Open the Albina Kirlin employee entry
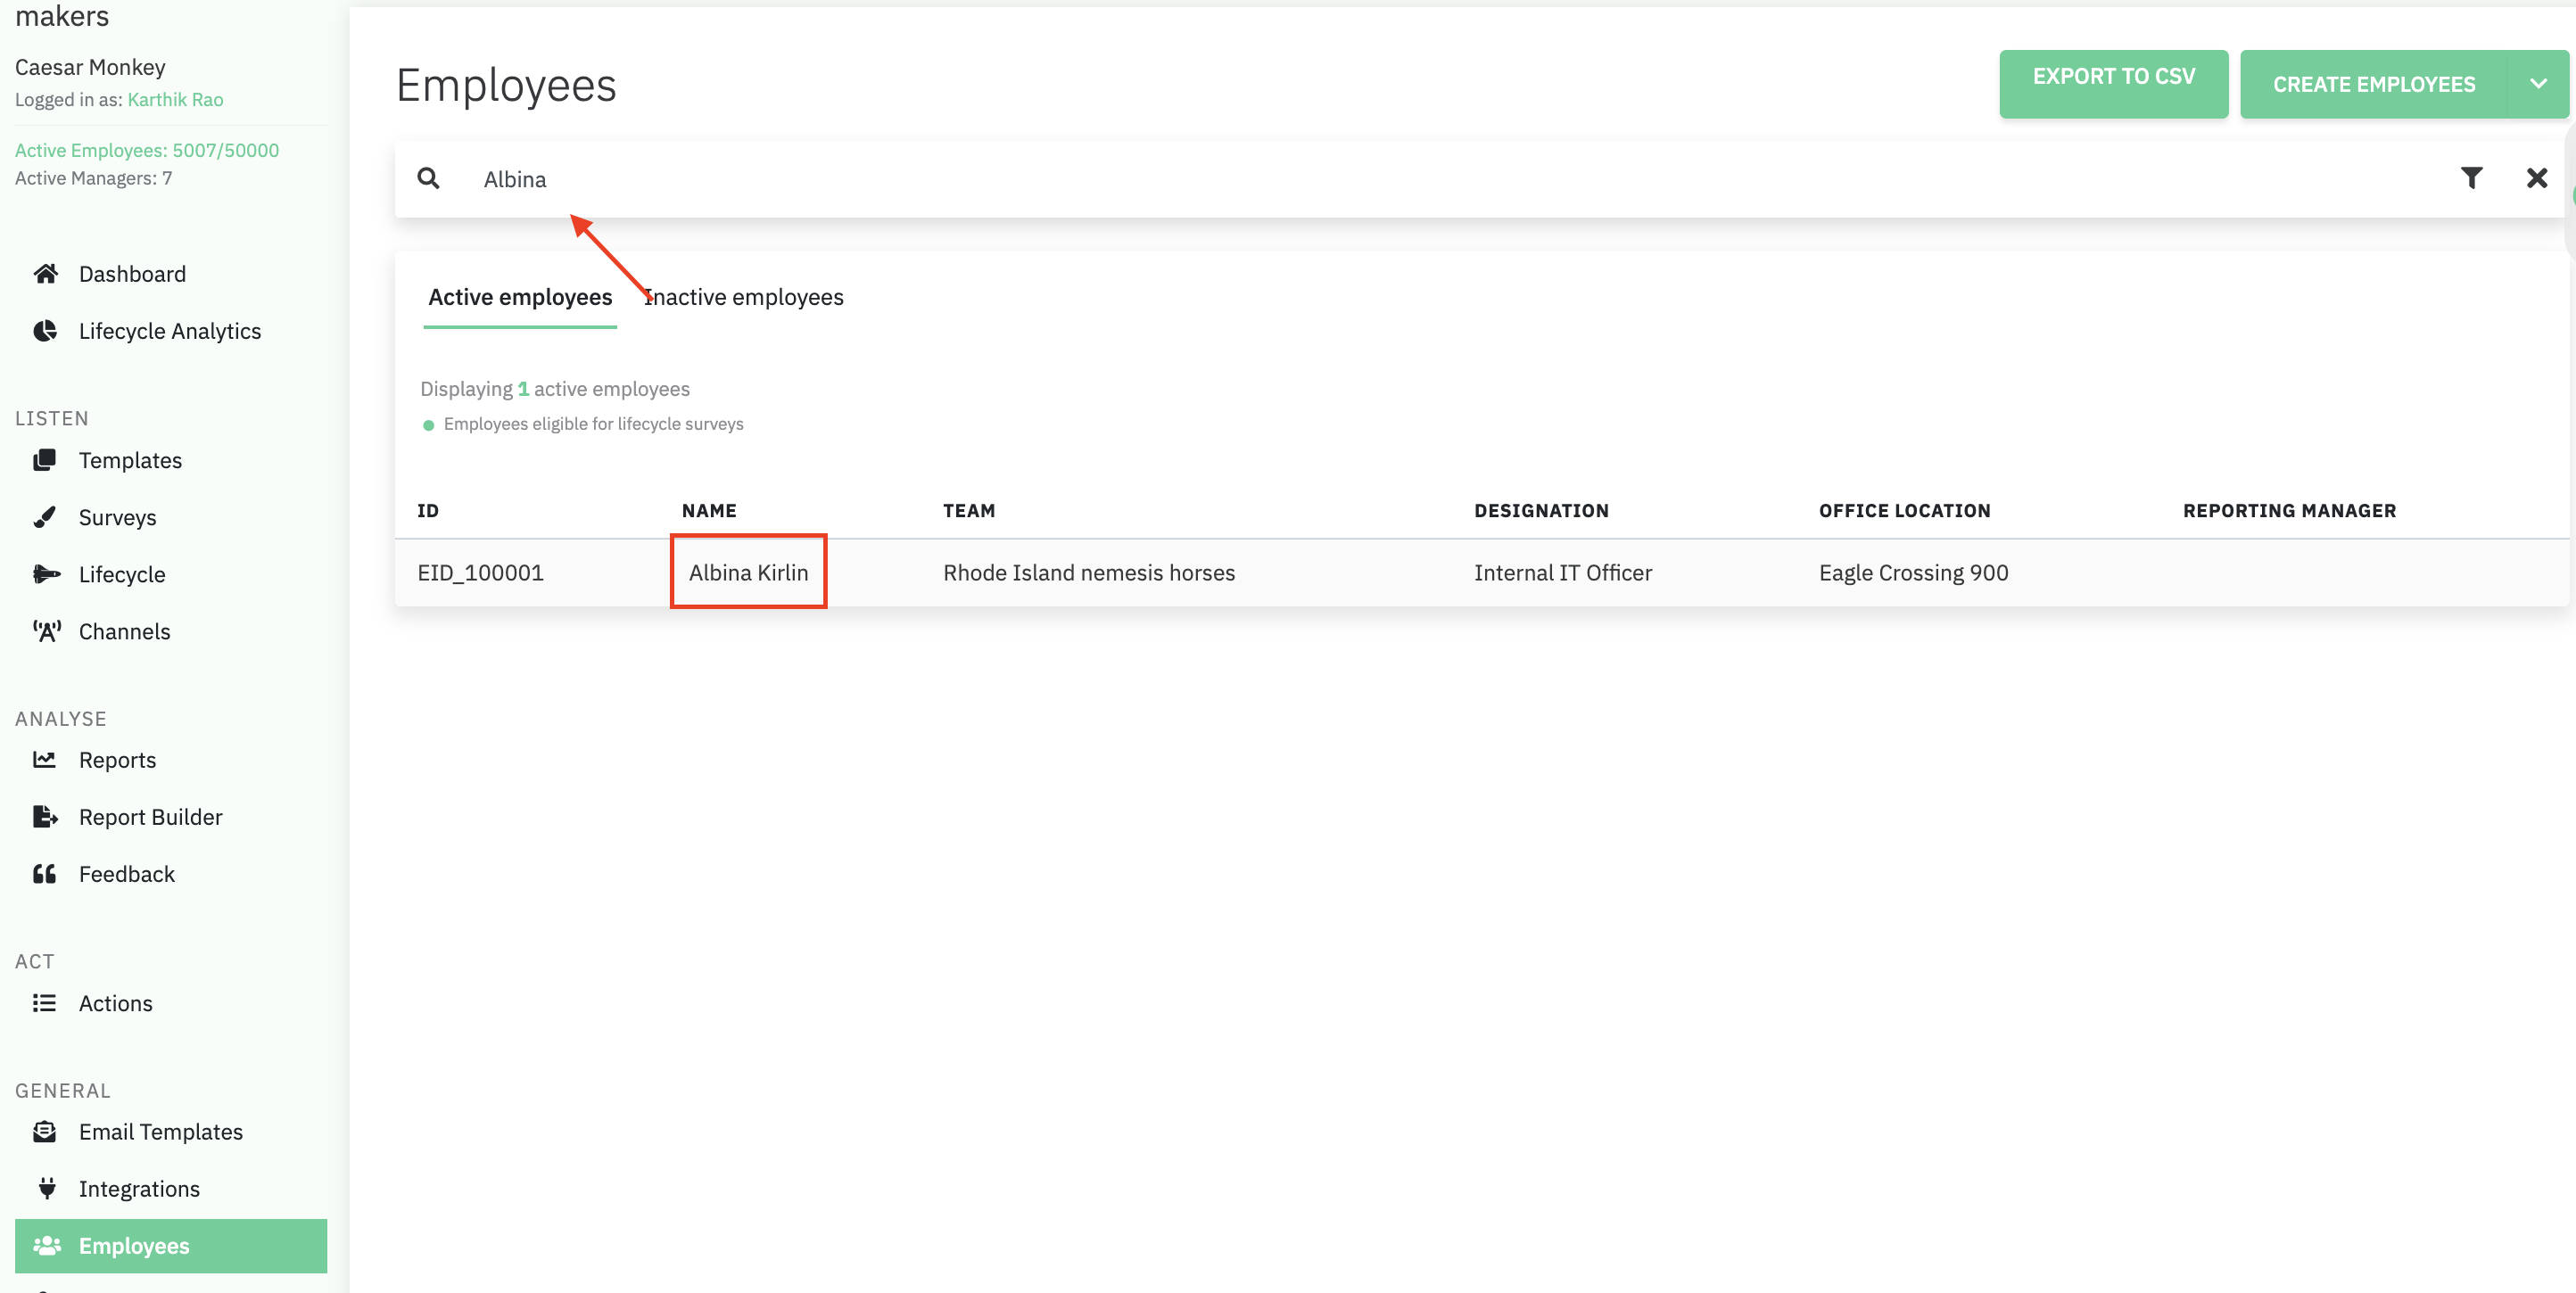The height and width of the screenshot is (1293, 2576). tap(748, 572)
